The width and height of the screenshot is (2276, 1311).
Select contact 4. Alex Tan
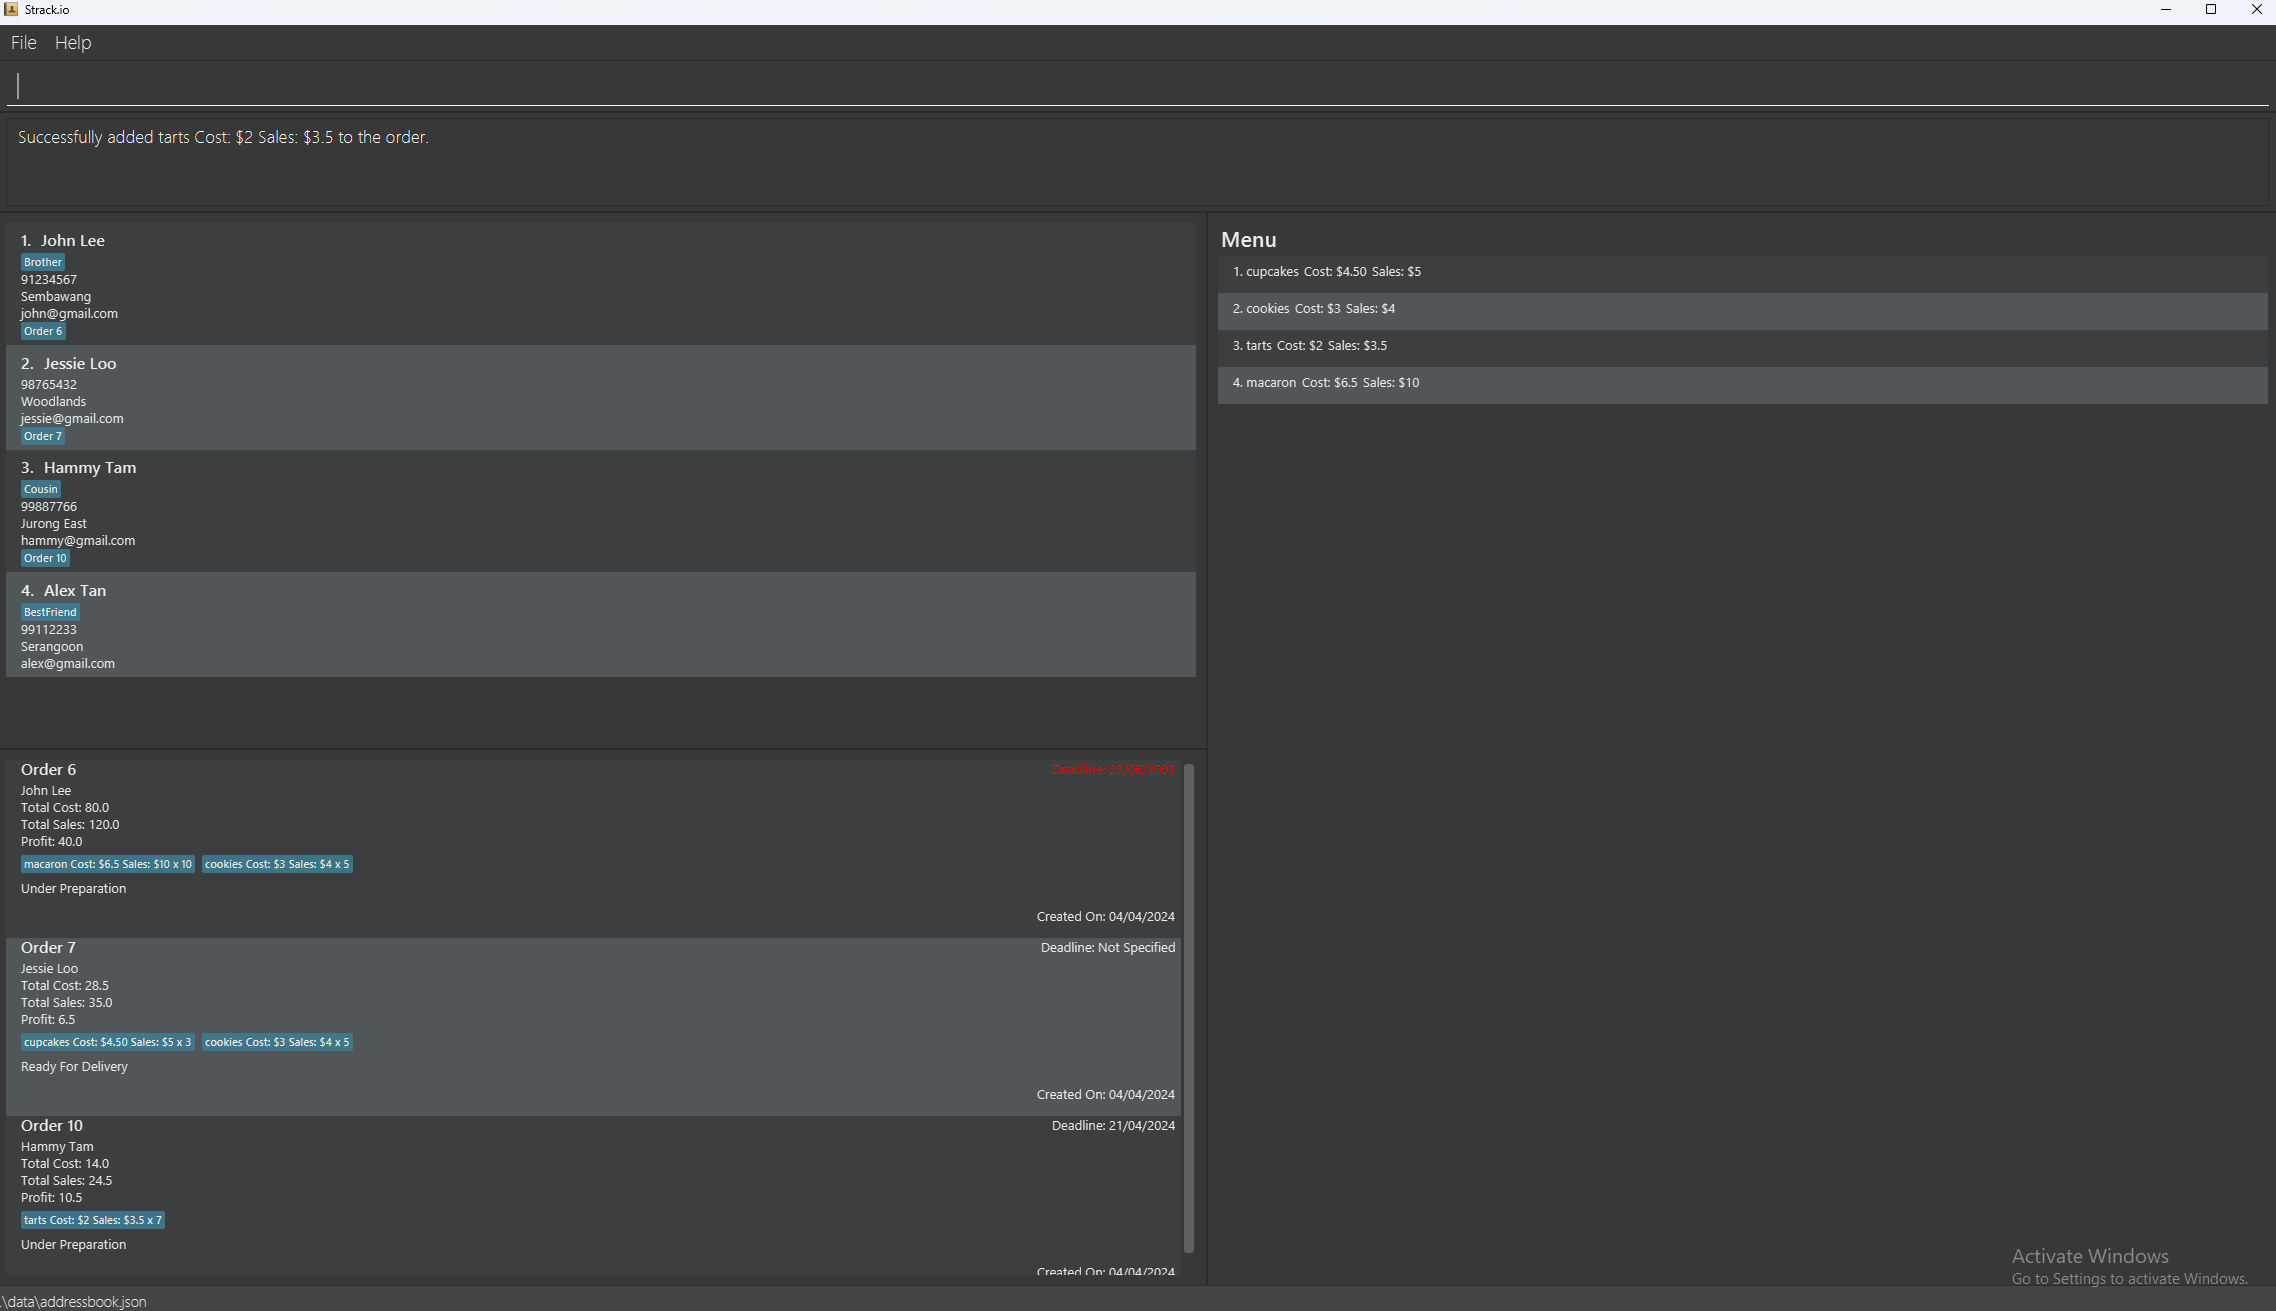tap(601, 625)
